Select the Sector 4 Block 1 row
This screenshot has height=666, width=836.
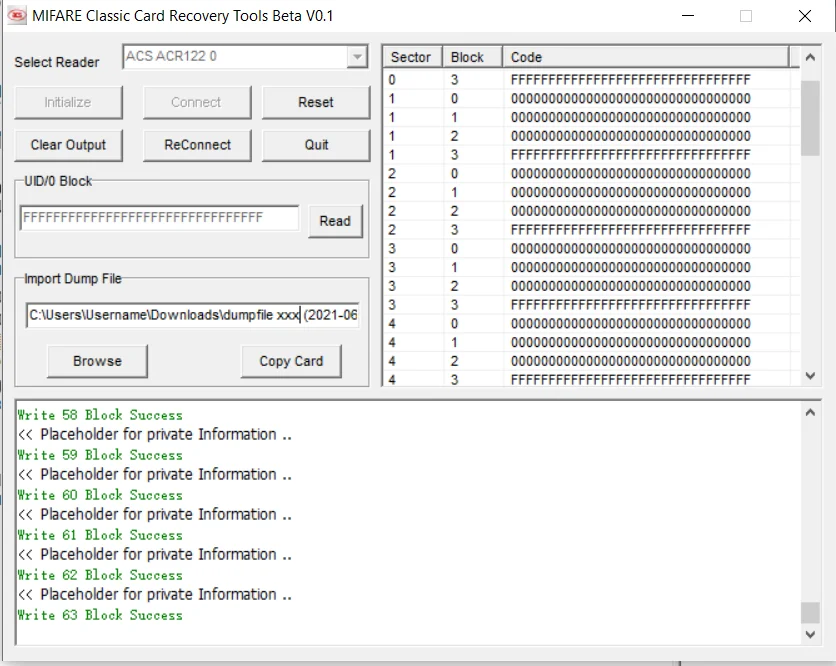pyautogui.click(x=592, y=342)
